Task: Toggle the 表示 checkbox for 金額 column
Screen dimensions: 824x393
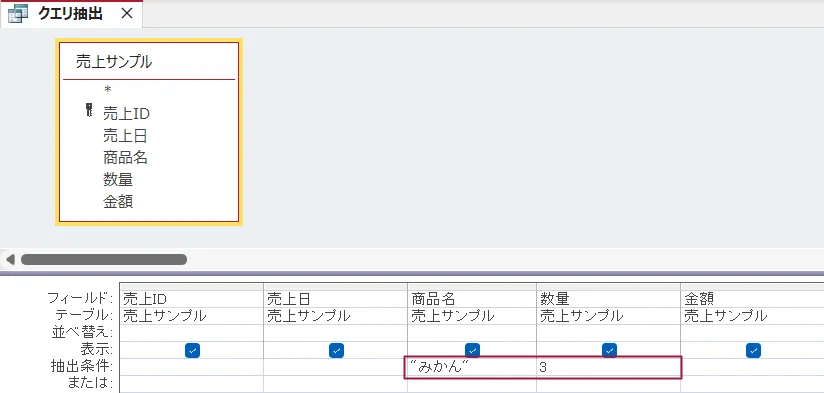Action: [x=753, y=350]
